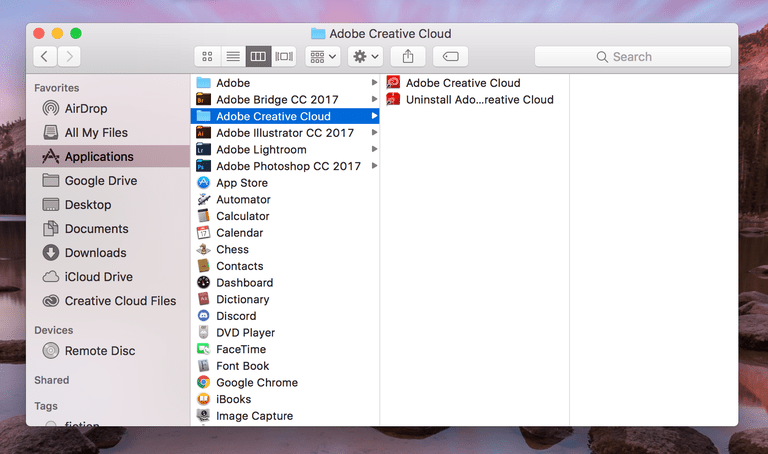Open Downloads in the sidebar
768x454 pixels.
click(108, 252)
